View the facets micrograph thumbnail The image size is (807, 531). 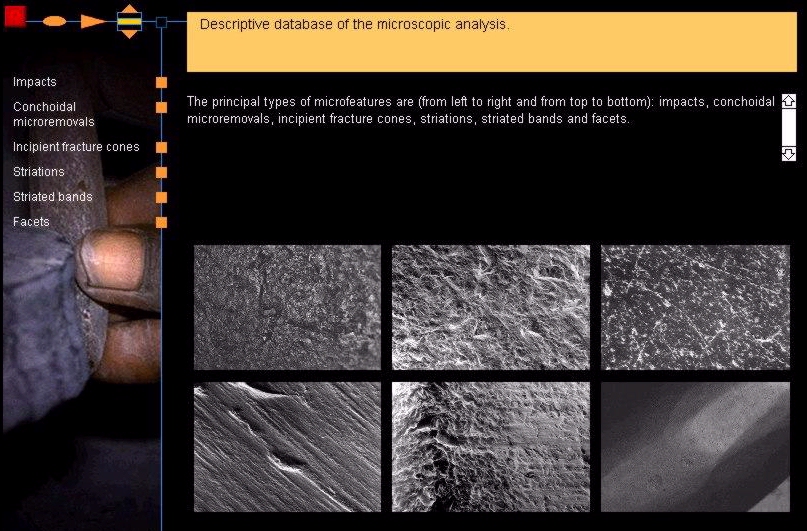[x=695, y=447]
